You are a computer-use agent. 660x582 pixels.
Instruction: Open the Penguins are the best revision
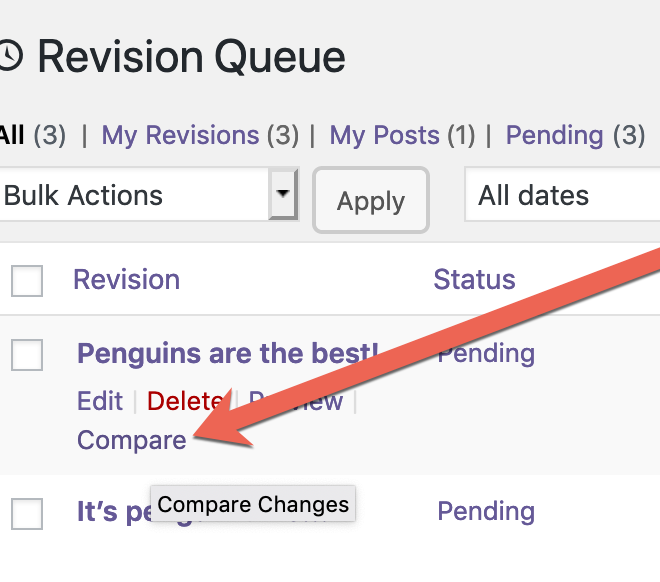coord(228,353)
